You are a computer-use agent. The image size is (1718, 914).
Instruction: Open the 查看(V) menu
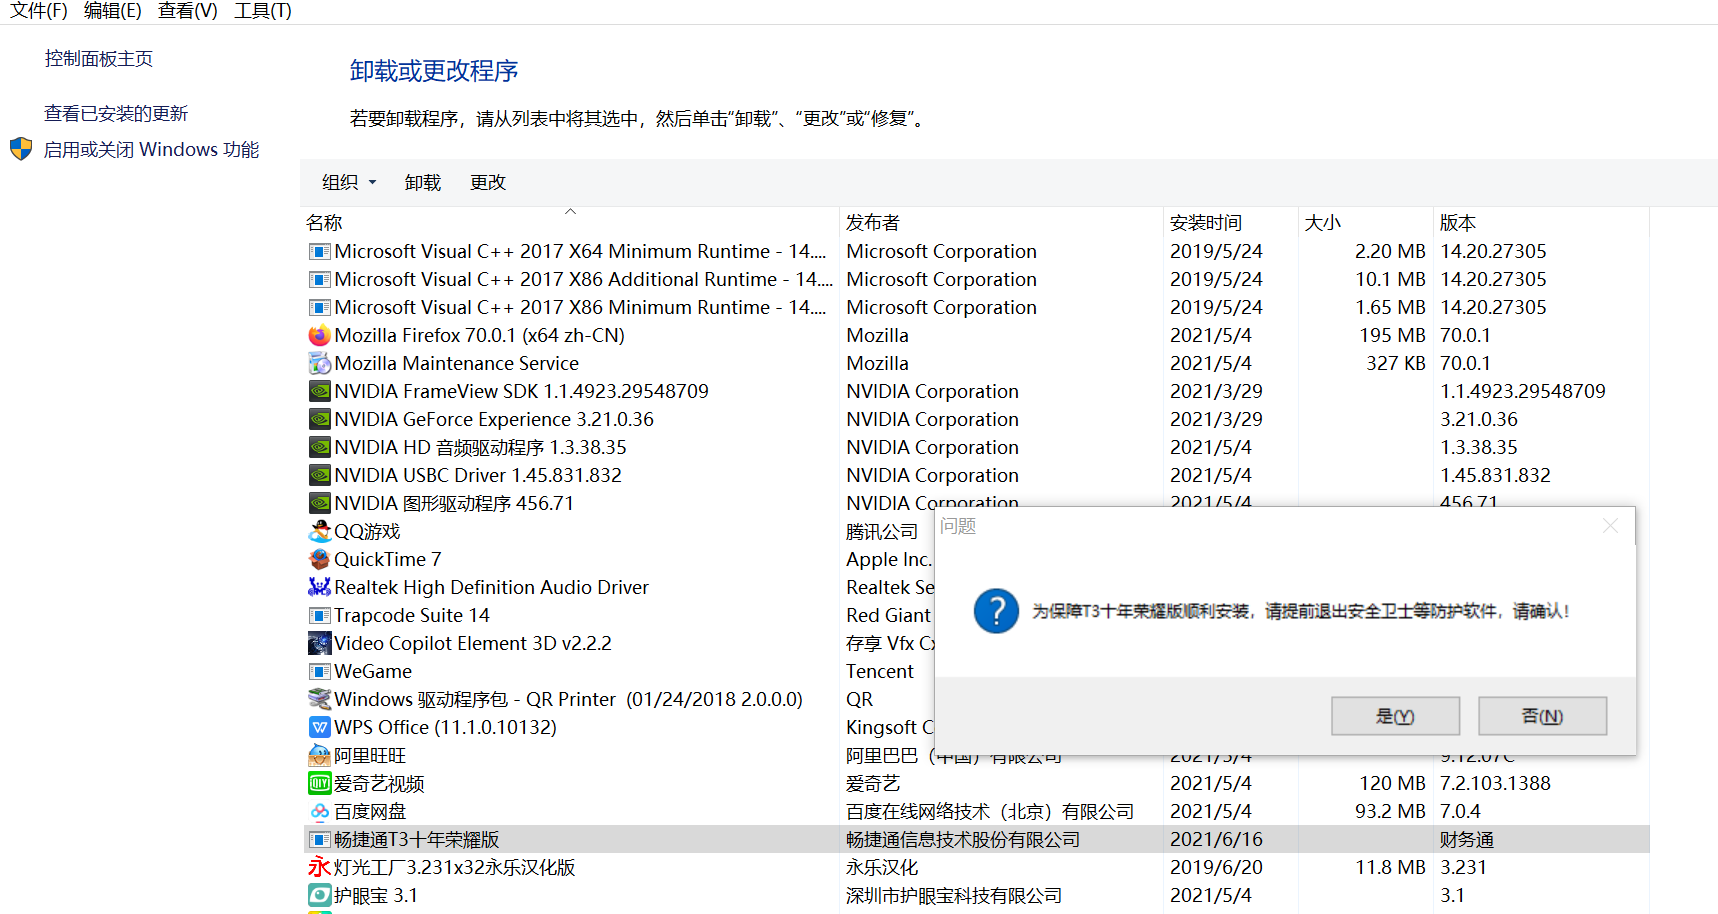pyautogui.click(x=187, y=11)
